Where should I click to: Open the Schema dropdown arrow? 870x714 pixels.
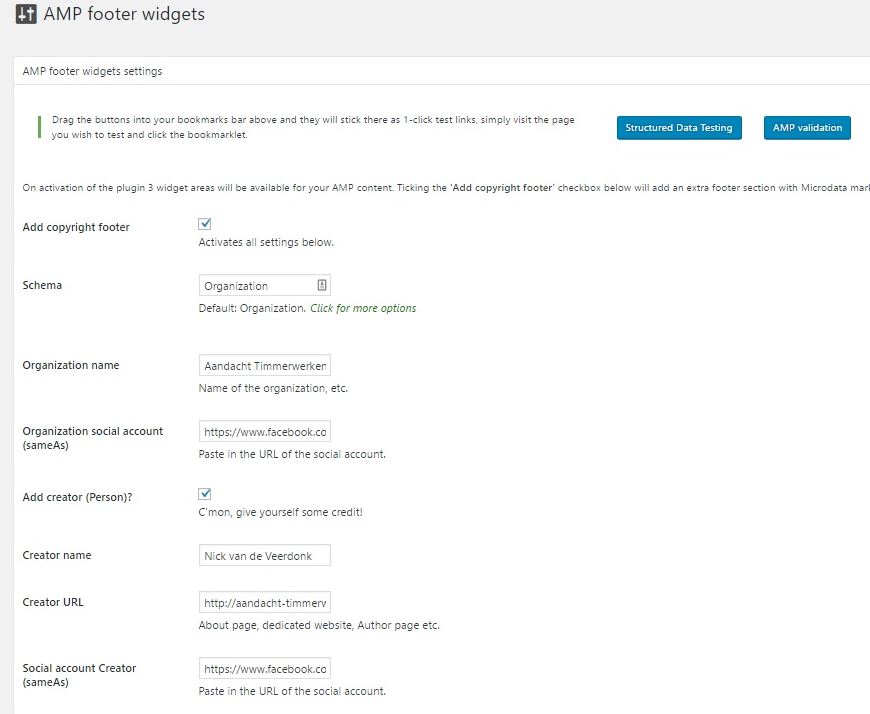pos(322,285)
